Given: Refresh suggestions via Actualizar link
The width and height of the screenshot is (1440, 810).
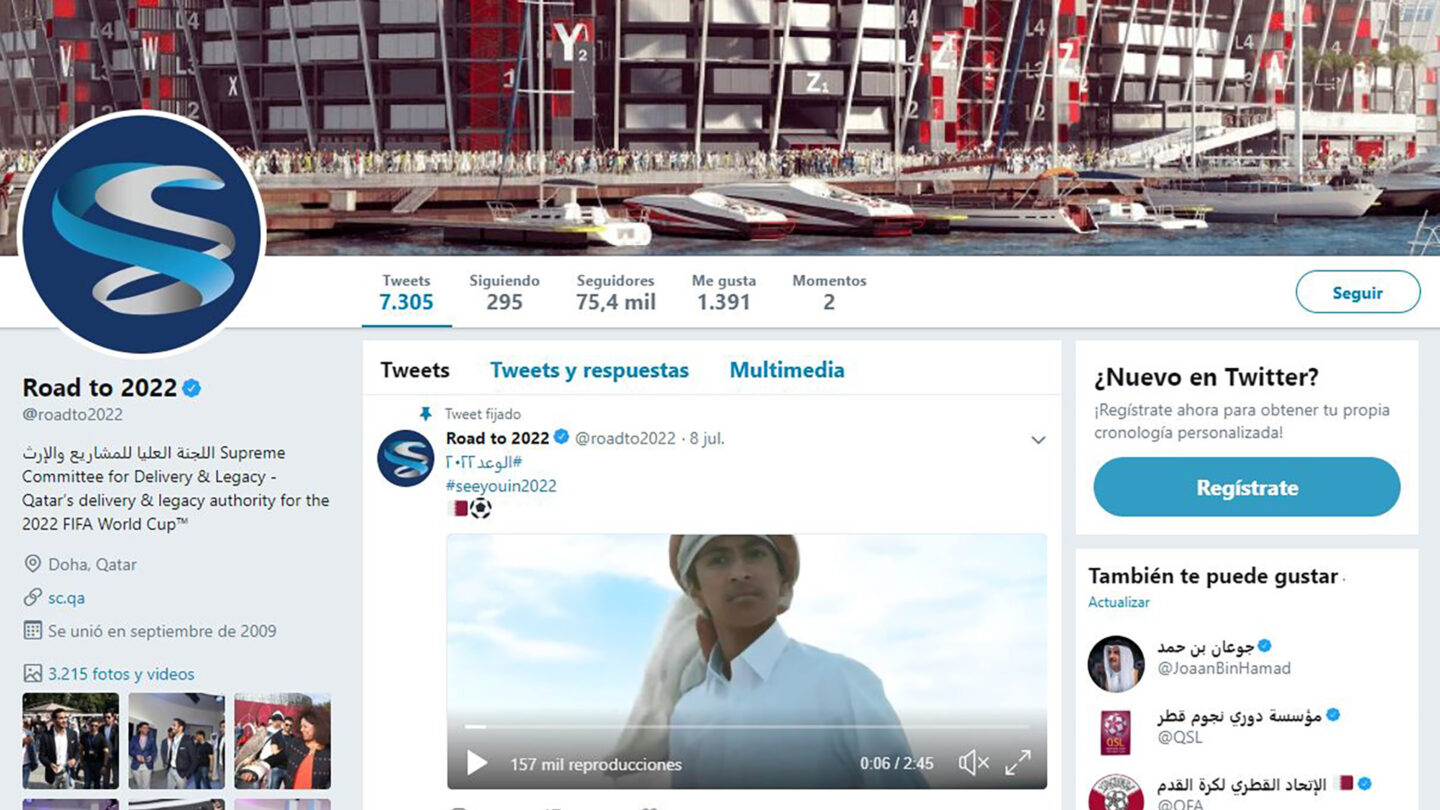Looking at the screenshot, I should 1119,602.
